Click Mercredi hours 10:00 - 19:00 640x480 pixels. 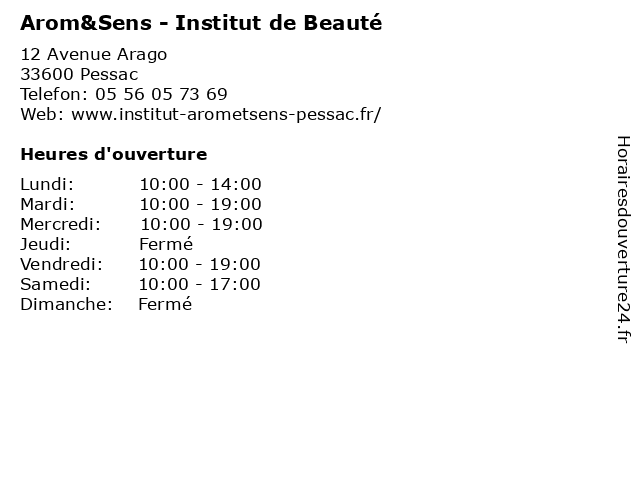pos(200,224)
